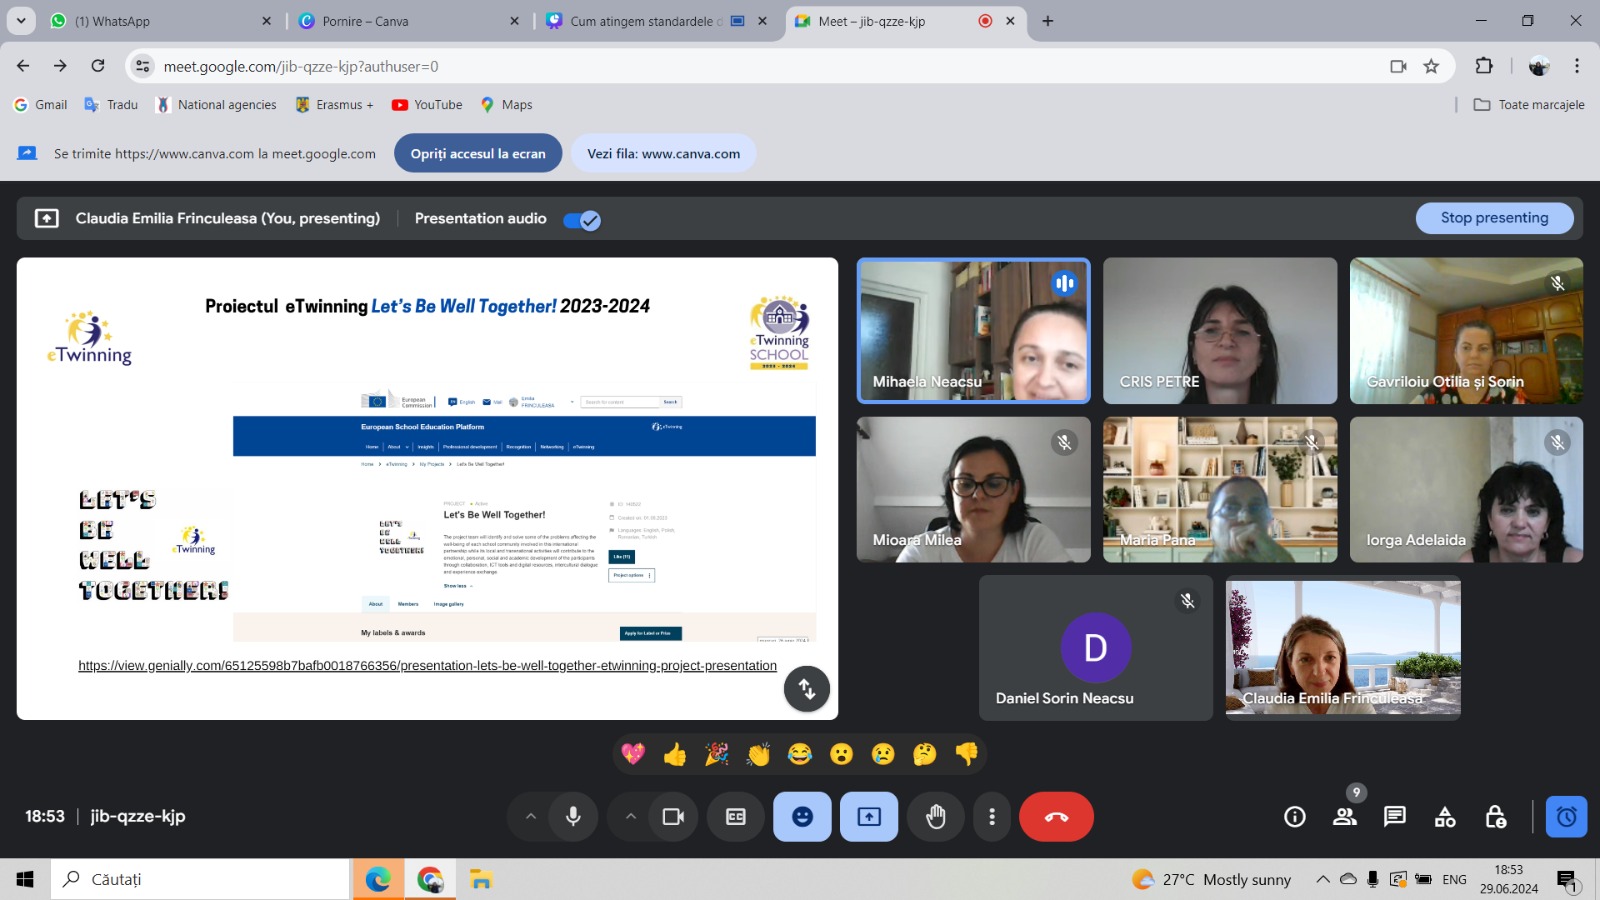Toggle the Presentation audio switch
This screenshot has height=900, width=1600.
pyautogui.click(x=582, y=220)
